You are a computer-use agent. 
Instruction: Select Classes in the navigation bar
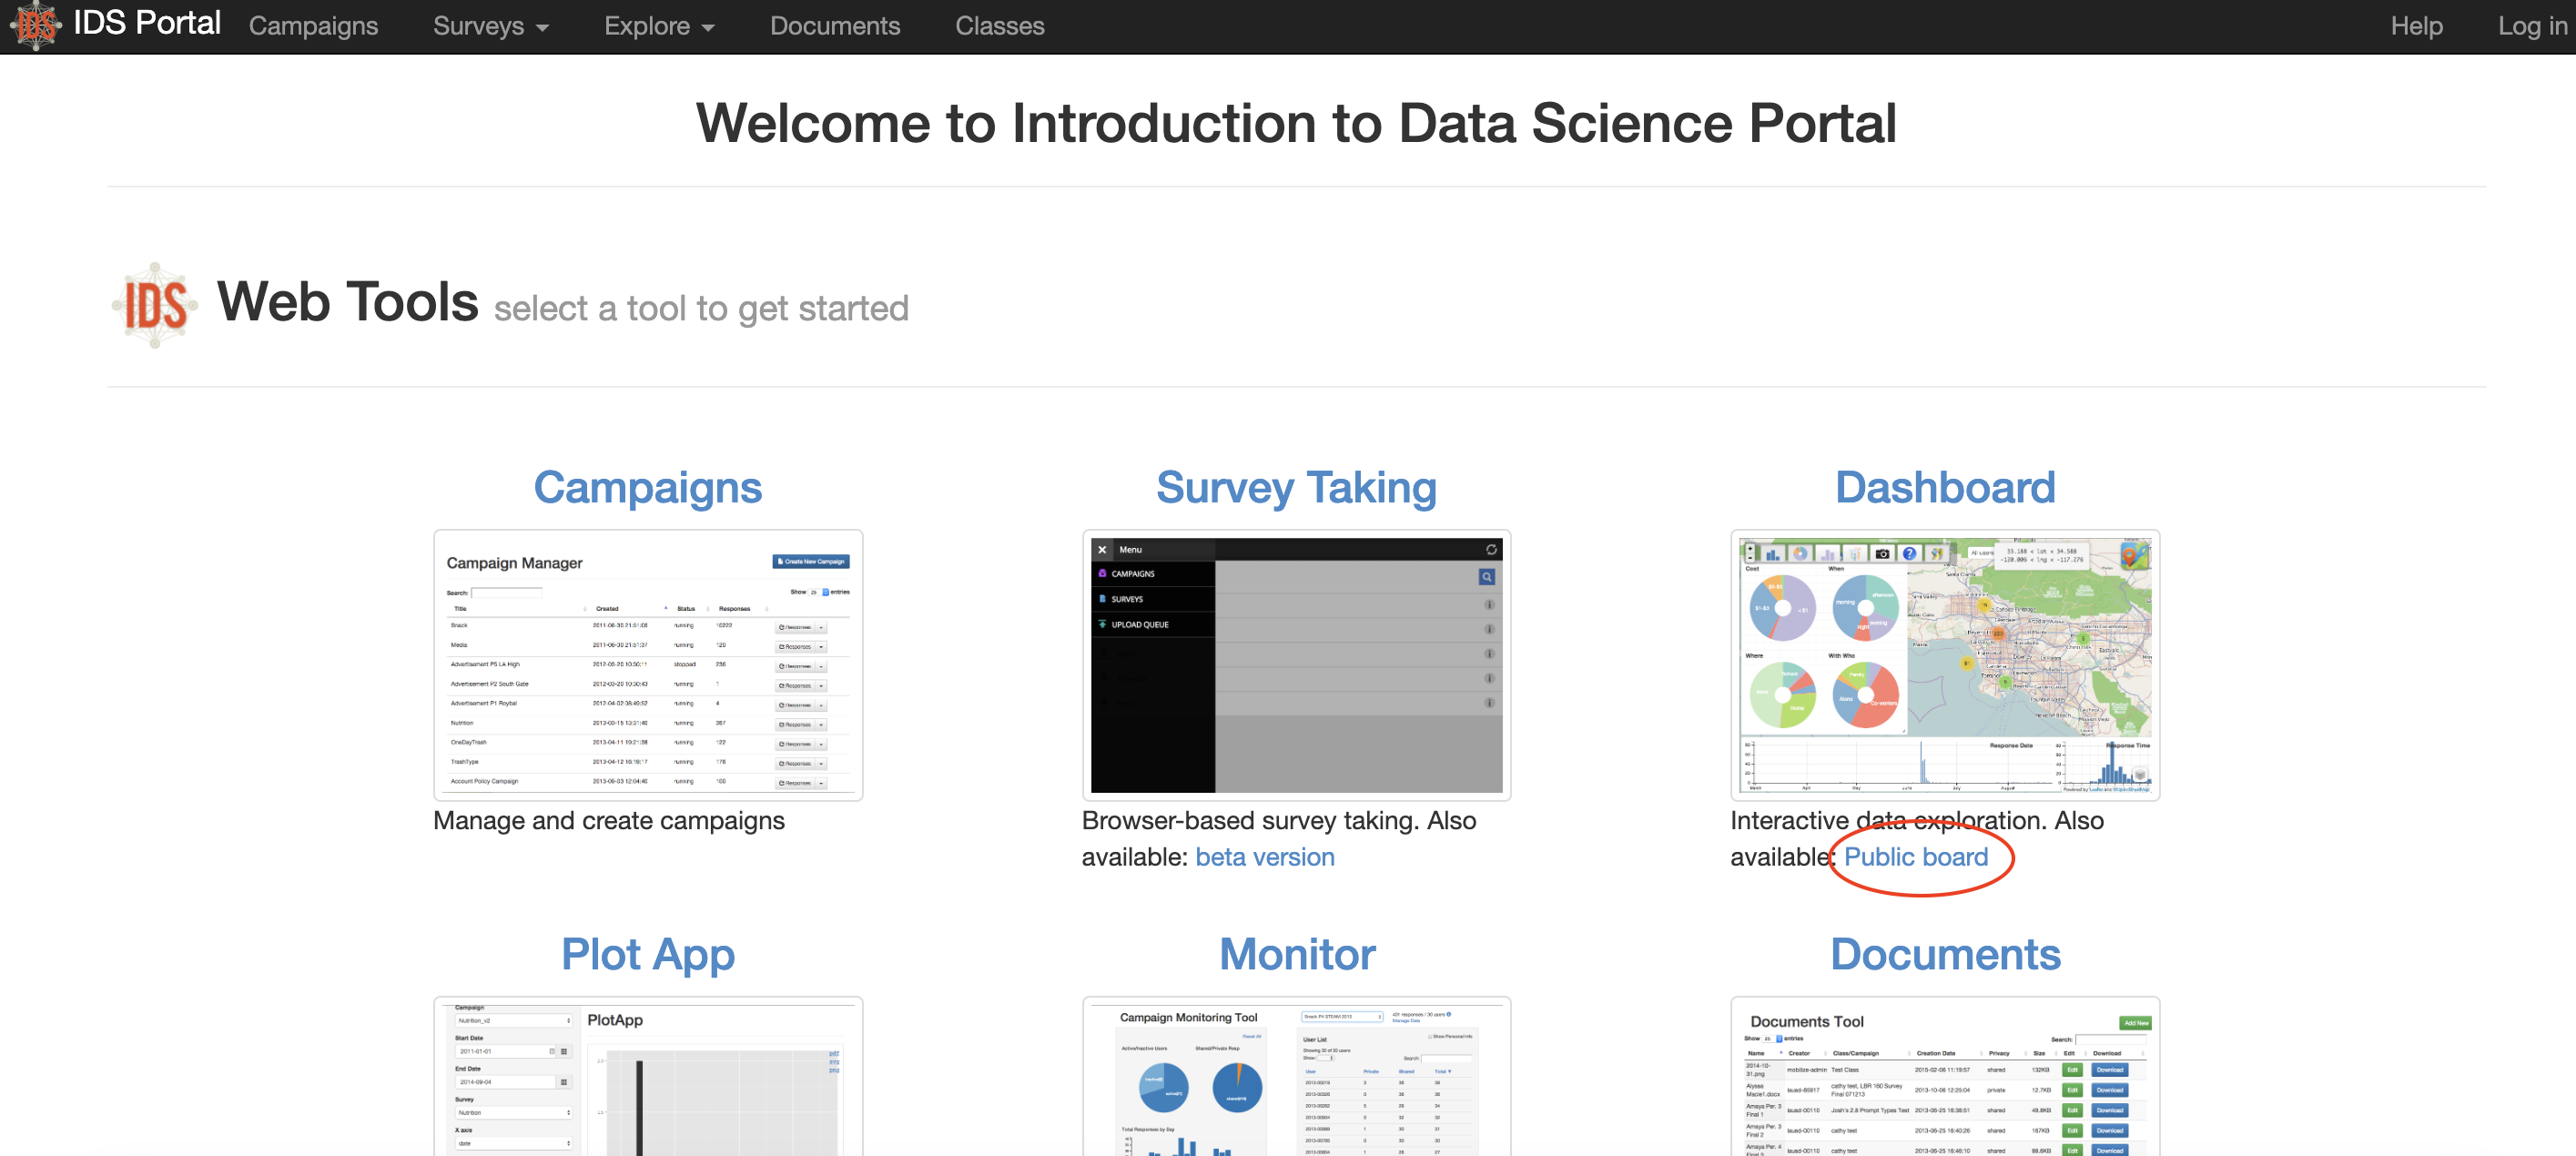click(x=999, y=26)
